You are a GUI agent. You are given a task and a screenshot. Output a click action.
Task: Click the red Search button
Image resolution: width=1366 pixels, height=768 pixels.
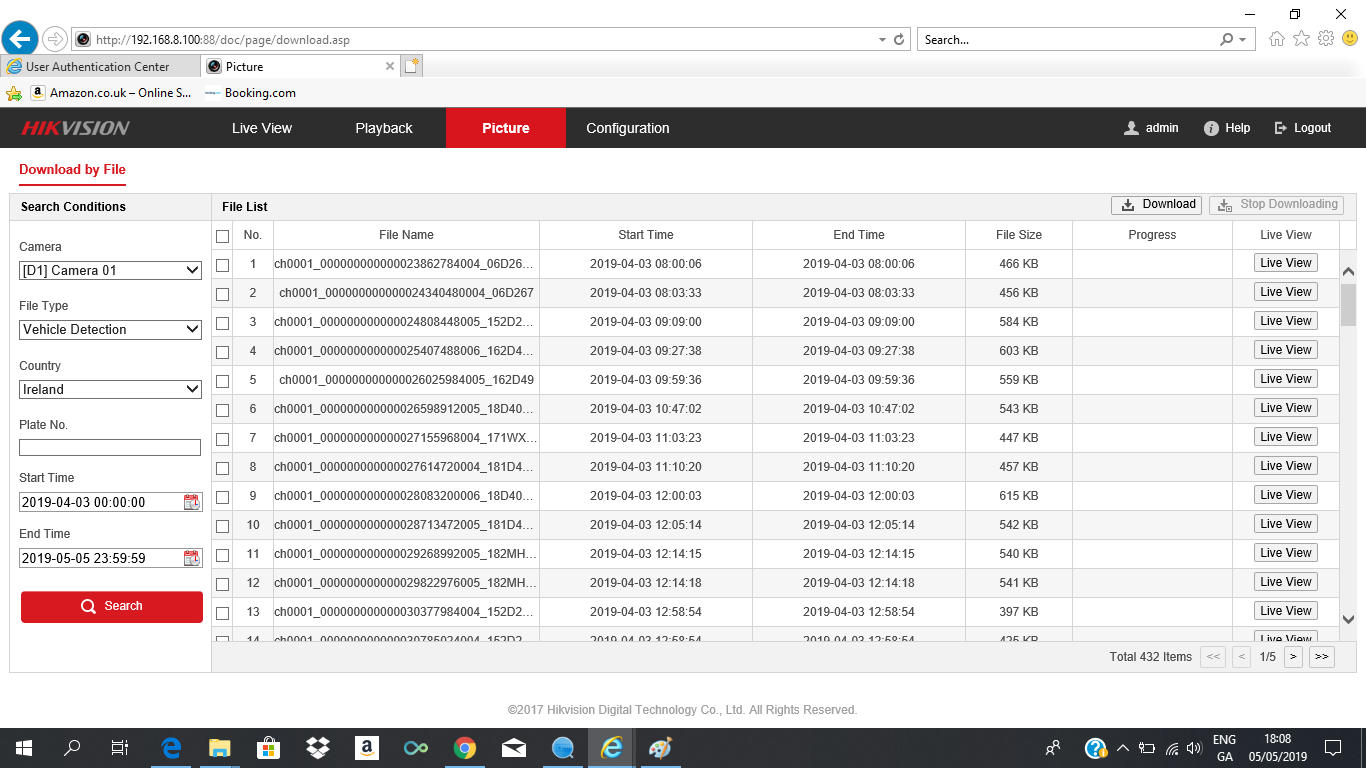pos(112,606)
